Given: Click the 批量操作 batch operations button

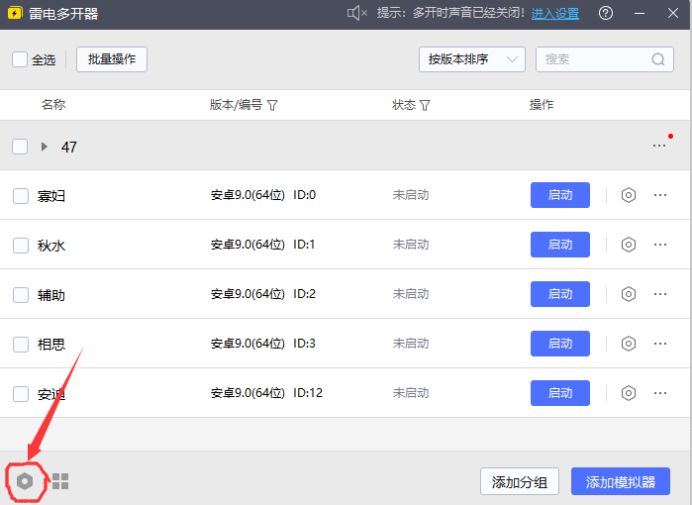Looking at the screenshot, I should click(112, 59).
